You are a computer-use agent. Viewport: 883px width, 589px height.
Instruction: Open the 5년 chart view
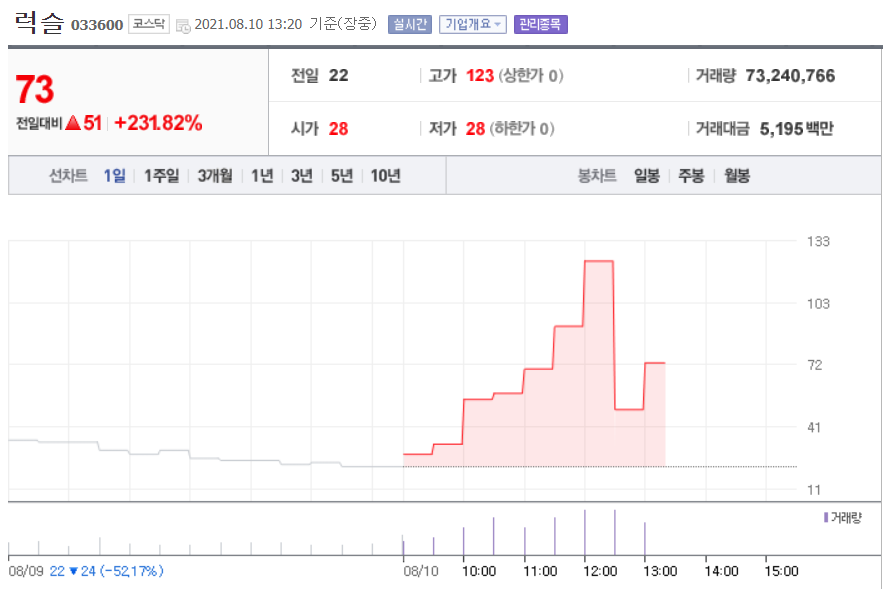tap(342, 176)
